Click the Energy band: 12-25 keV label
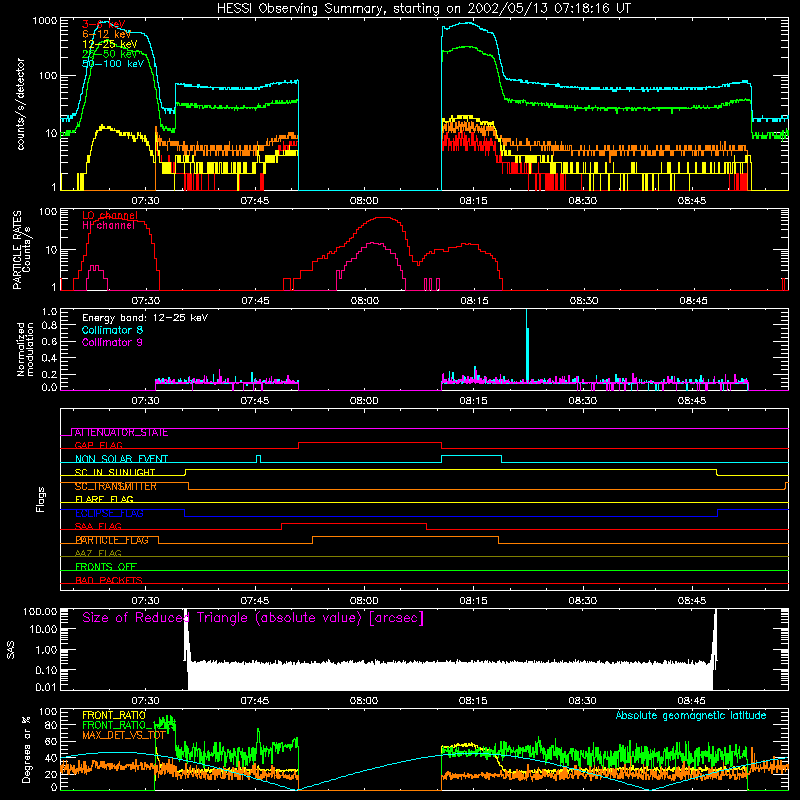Viewport: 800px width, 800px height. [x=145, y=318]
